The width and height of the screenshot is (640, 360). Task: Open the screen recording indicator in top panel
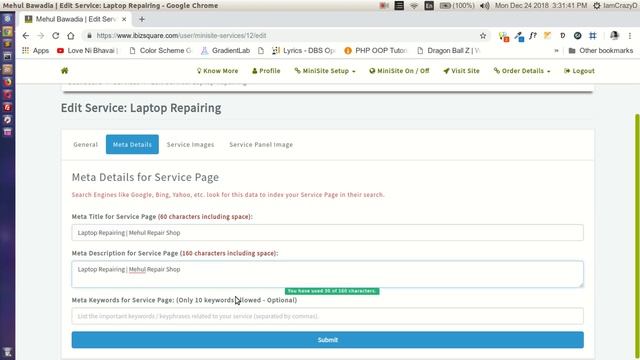(384, 6)
